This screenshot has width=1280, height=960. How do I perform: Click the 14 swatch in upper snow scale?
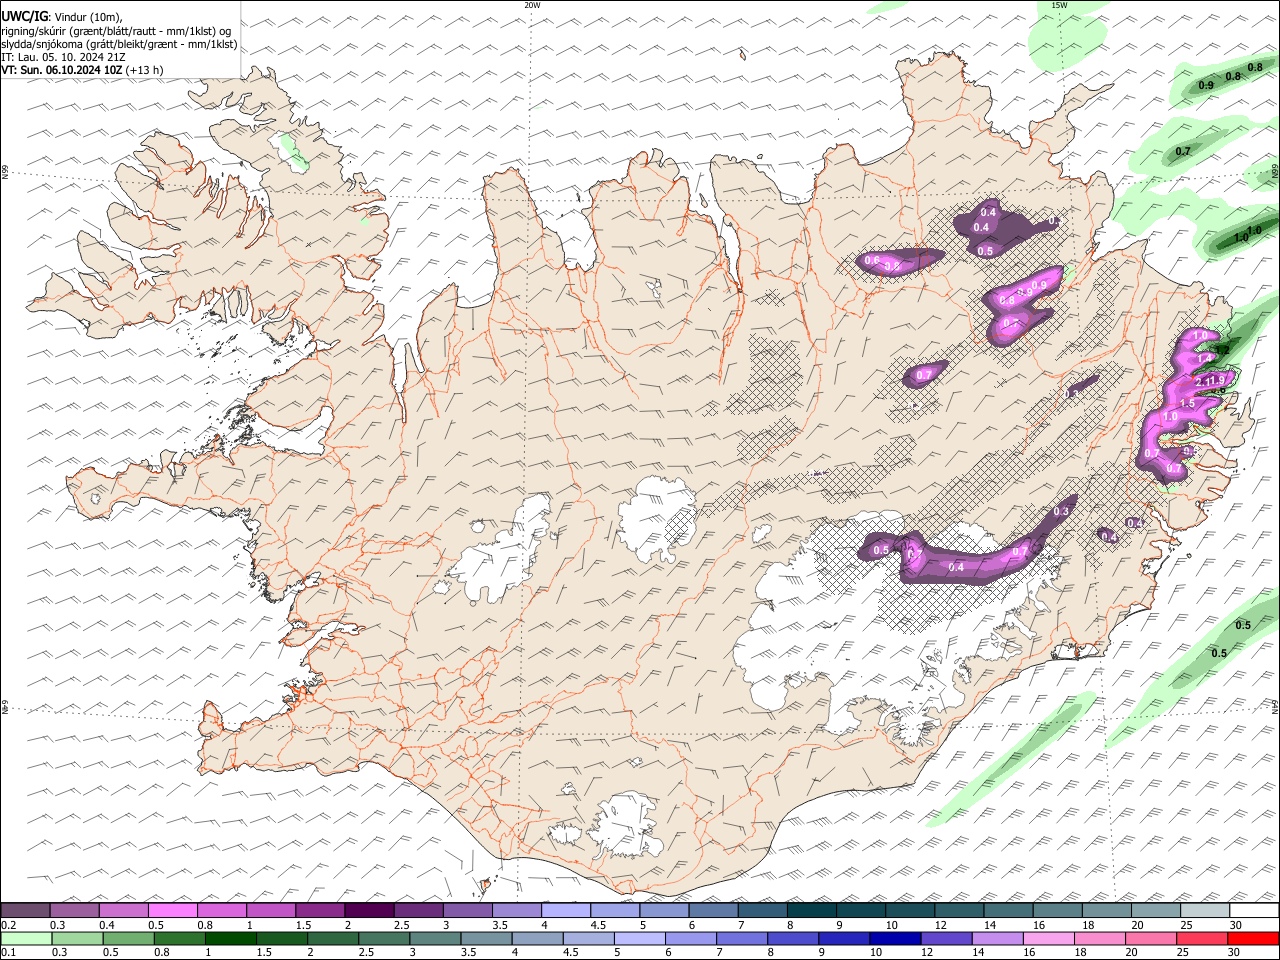pos(1008,910)
